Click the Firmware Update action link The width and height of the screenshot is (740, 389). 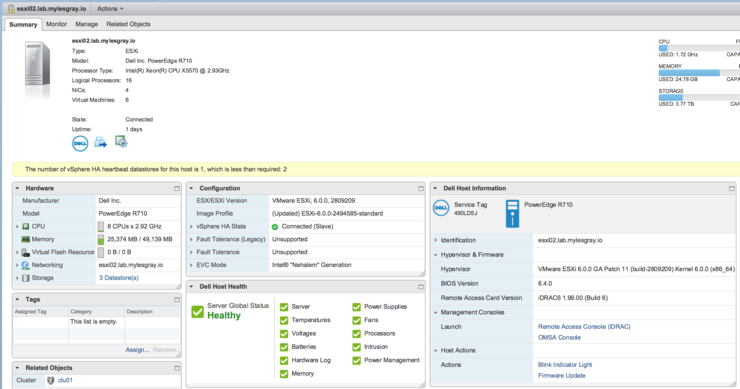tap(562, 376)
